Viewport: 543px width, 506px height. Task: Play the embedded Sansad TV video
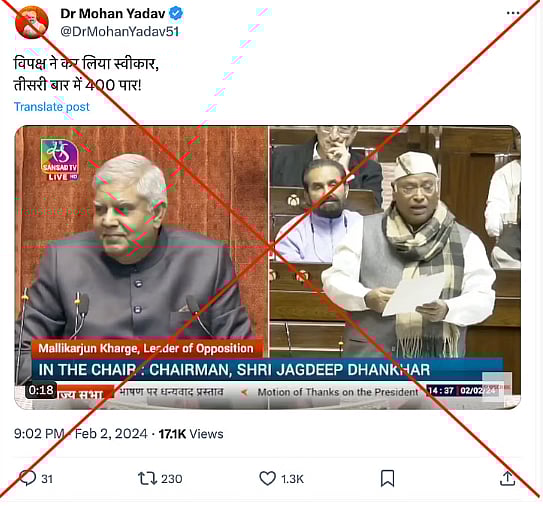coord(267,267)
